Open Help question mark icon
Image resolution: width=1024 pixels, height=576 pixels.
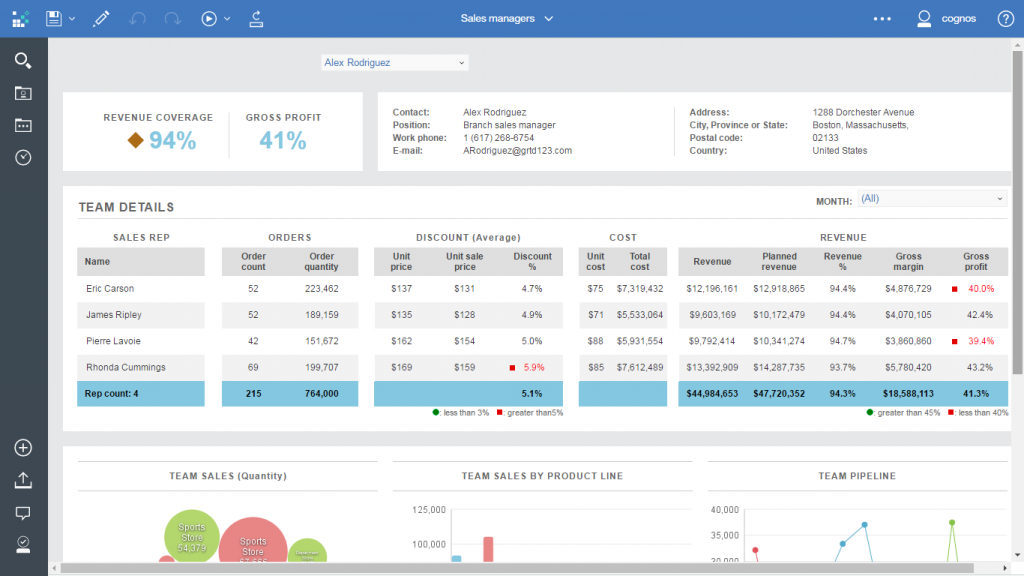pyautogui.click(x=1005, y=18)
